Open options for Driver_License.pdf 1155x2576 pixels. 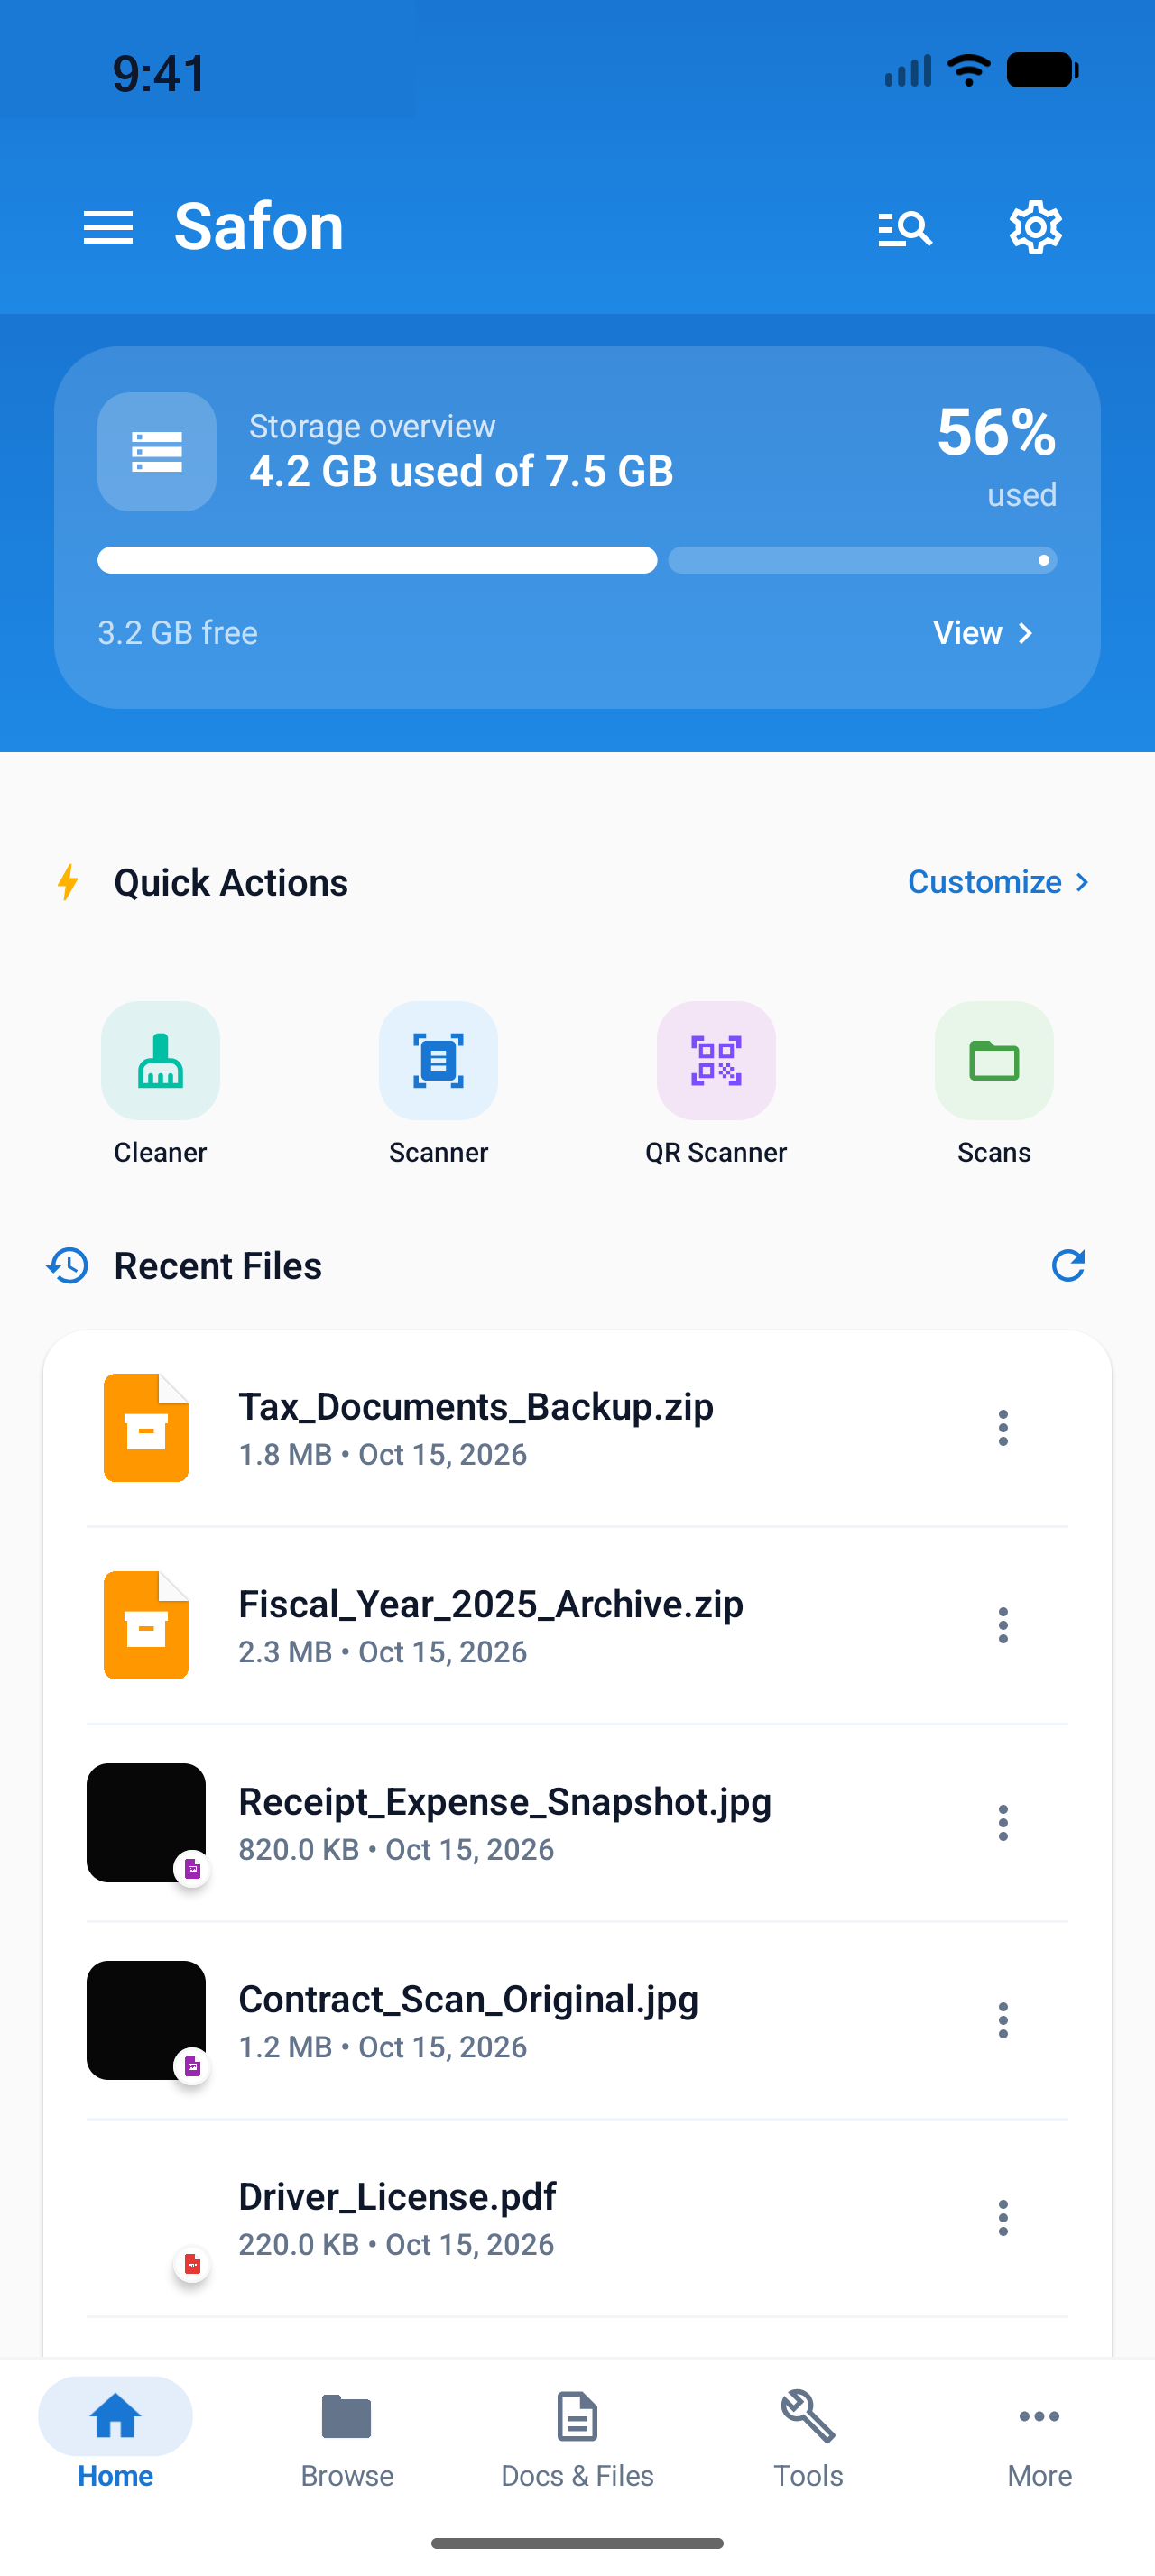click(x=1003, y=2218)
